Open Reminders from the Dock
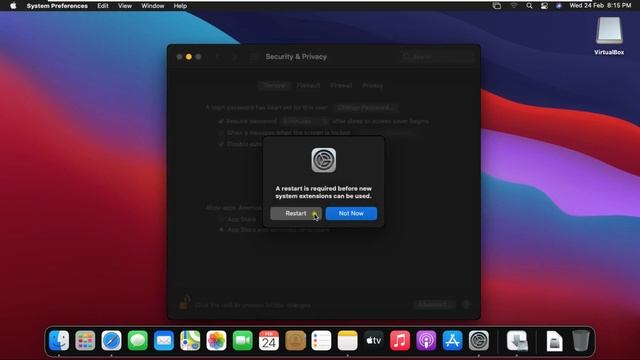640x360 pixels. [321, 340]
